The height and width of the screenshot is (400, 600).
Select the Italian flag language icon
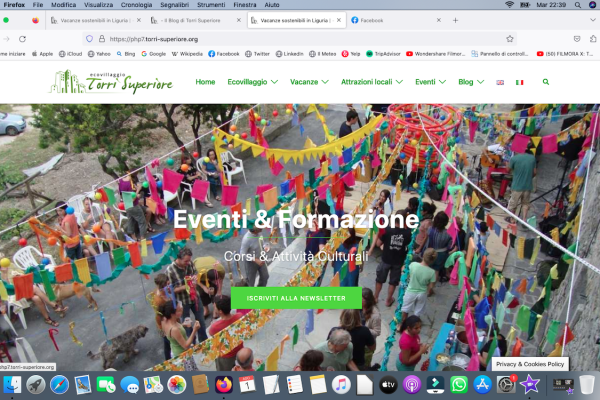point(519,82)
